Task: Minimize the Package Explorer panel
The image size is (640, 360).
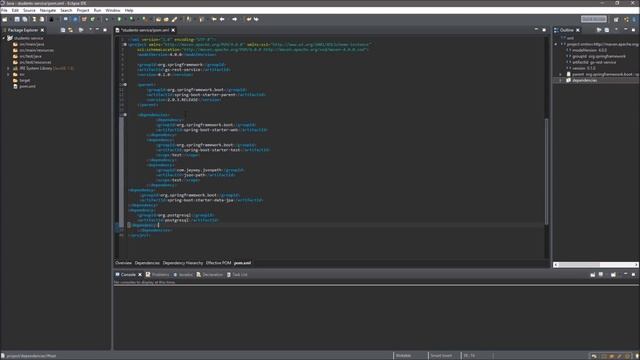Action: 98,30
